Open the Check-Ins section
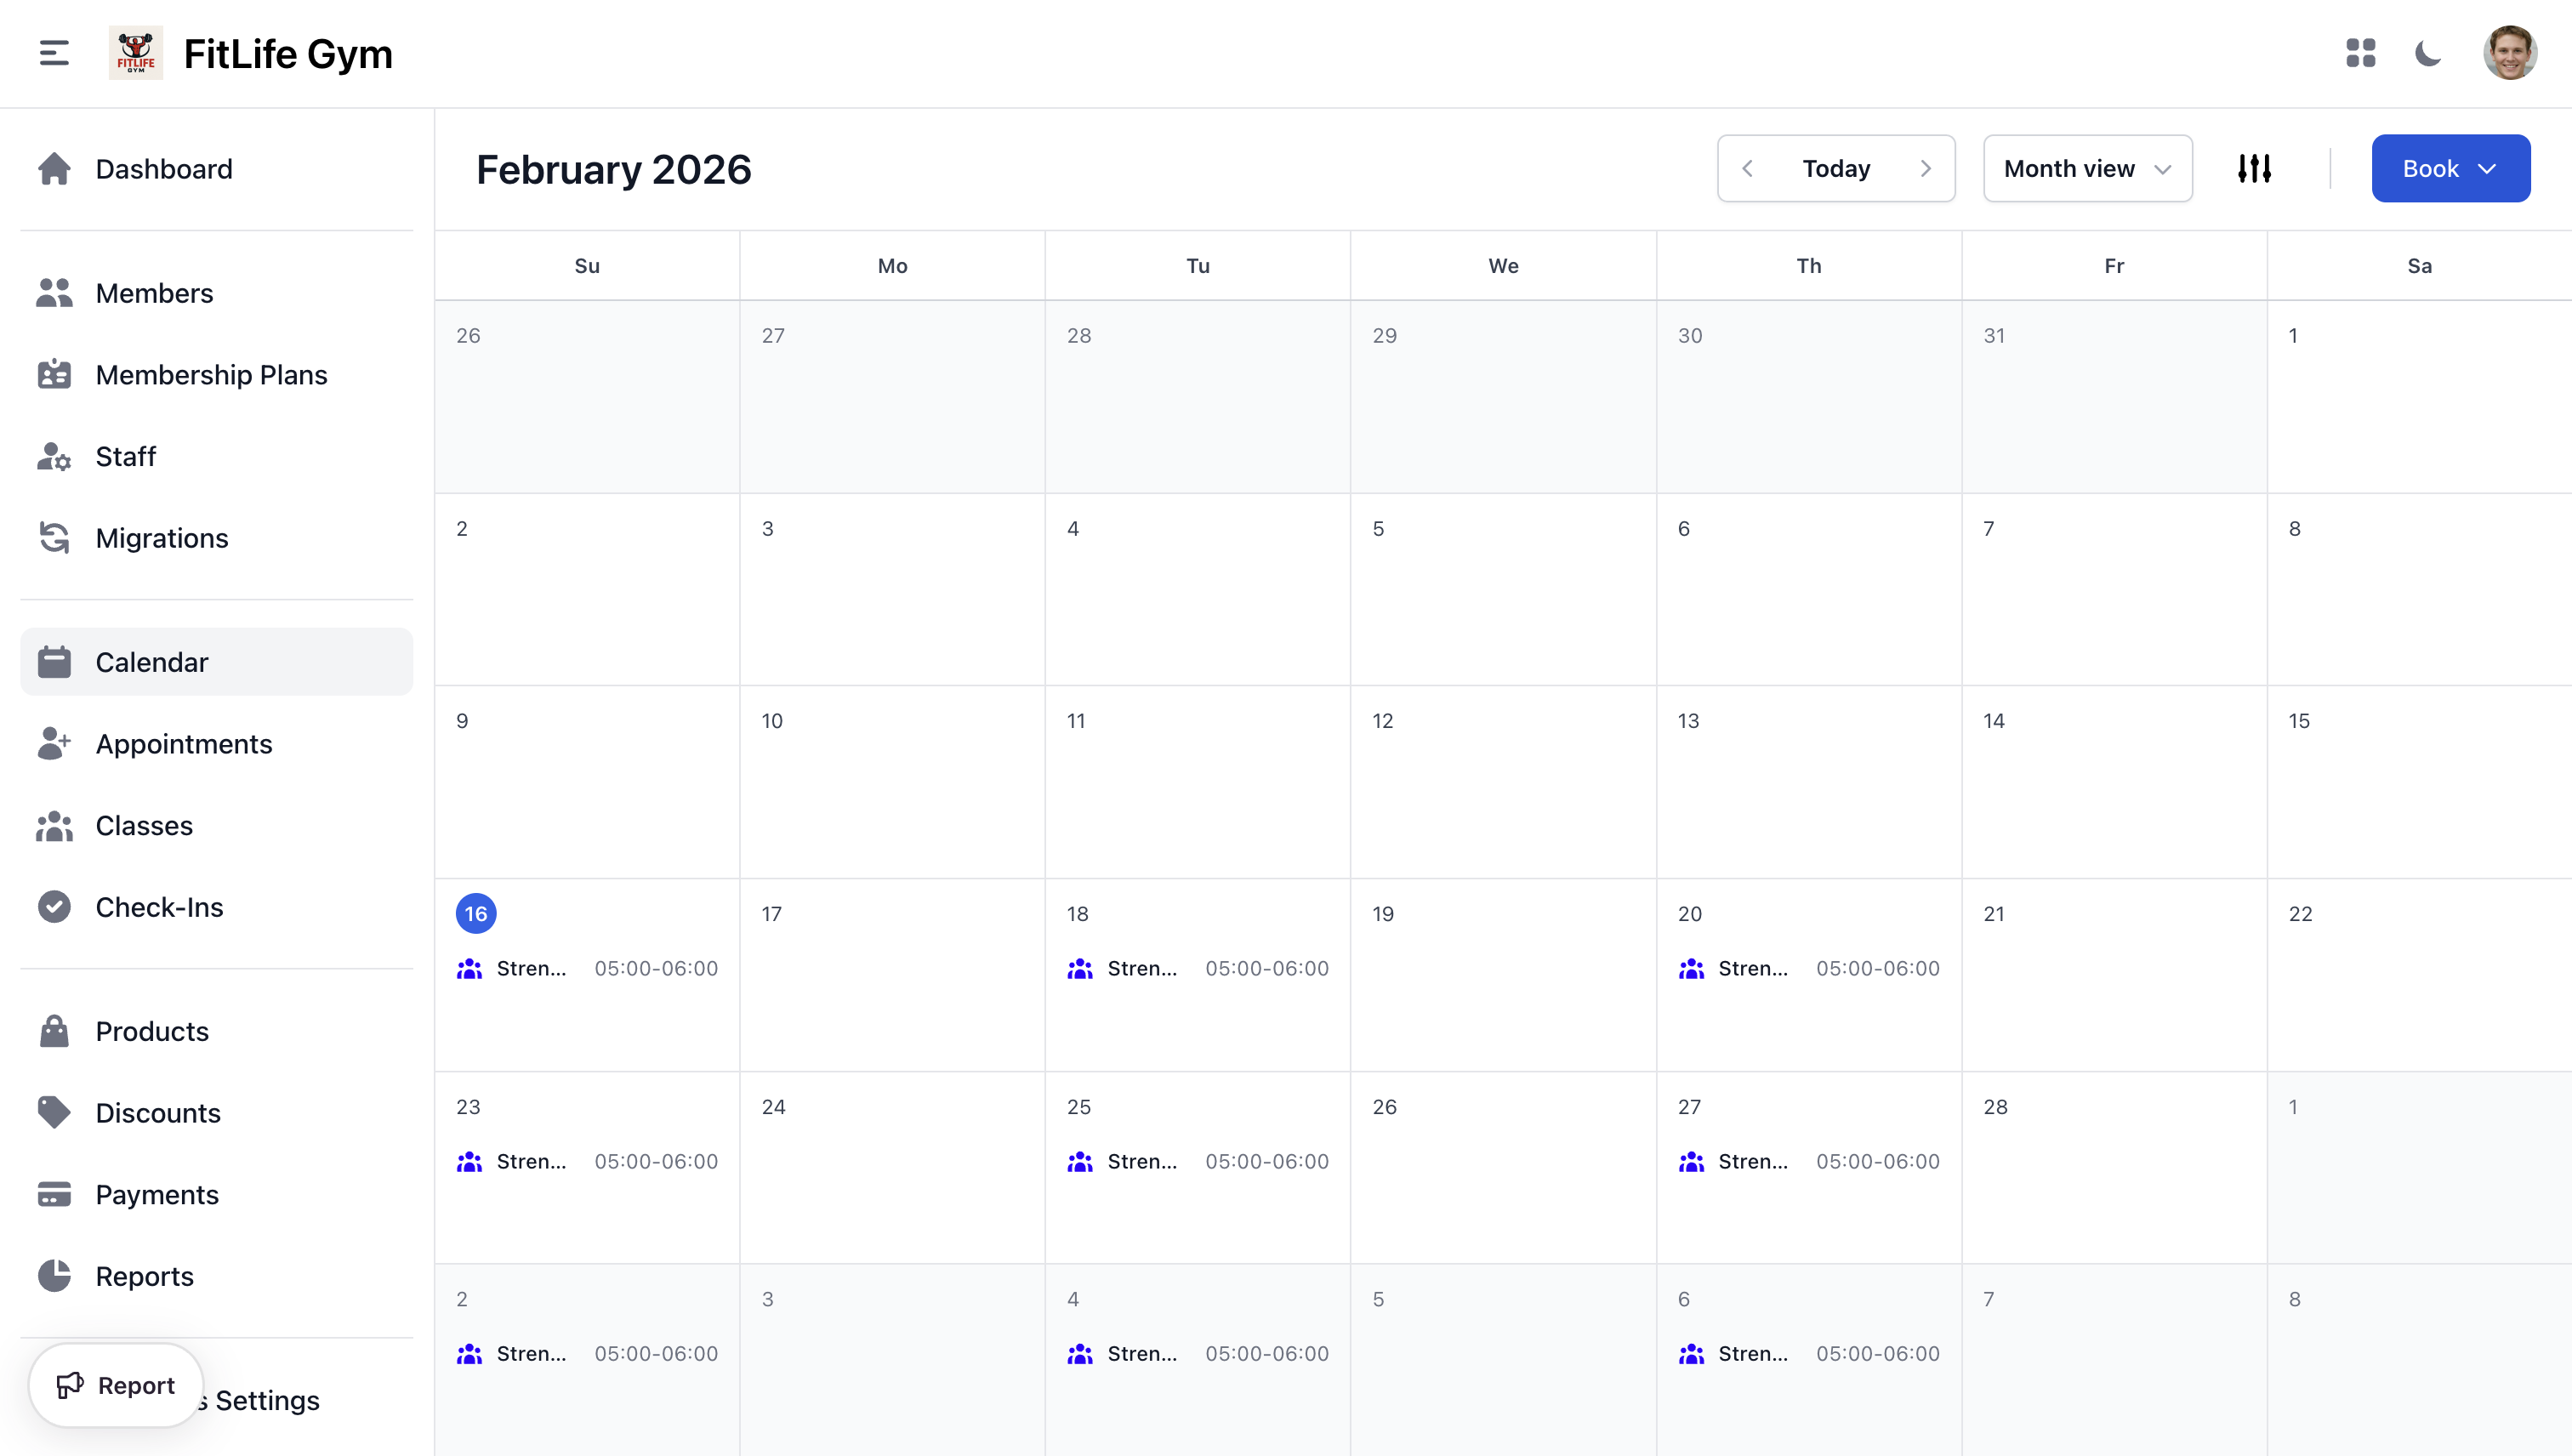This screenshot has height=1456, width=2572. point(159,907)
